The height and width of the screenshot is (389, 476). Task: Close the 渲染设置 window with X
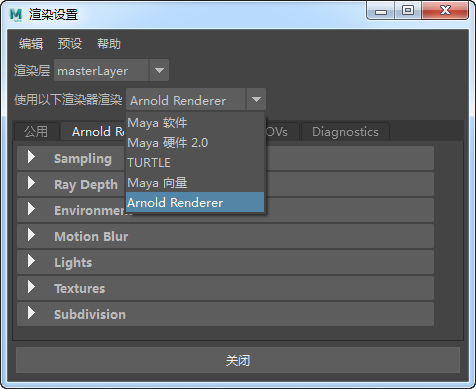click(x=445, y=11)
